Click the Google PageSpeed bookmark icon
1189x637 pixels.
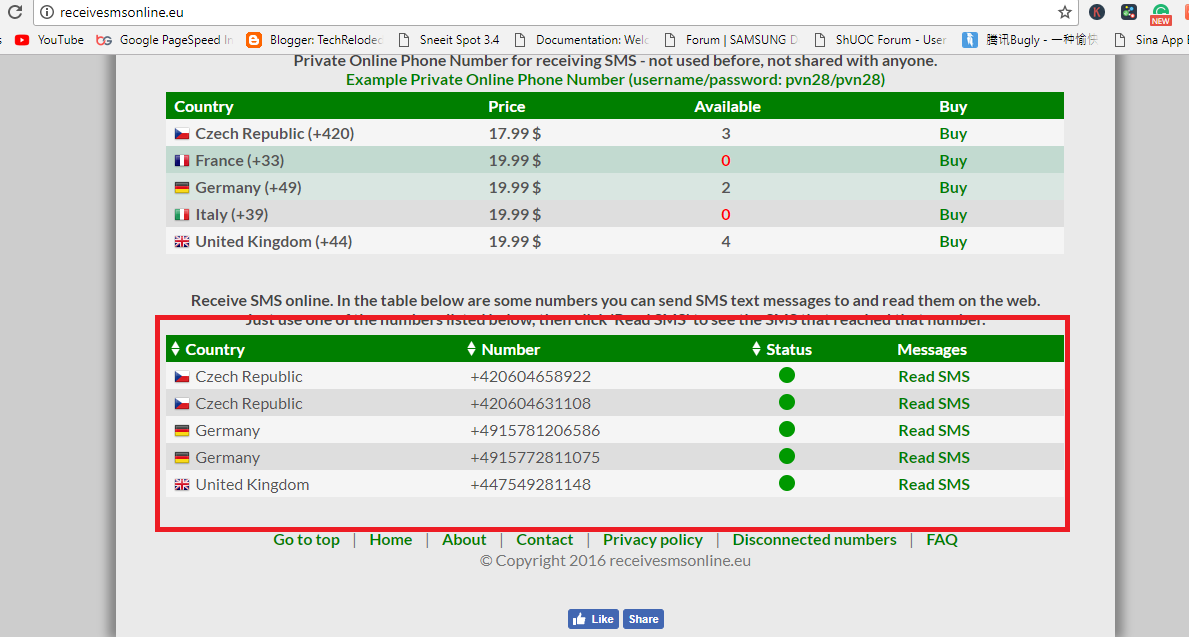click(104, 40)
